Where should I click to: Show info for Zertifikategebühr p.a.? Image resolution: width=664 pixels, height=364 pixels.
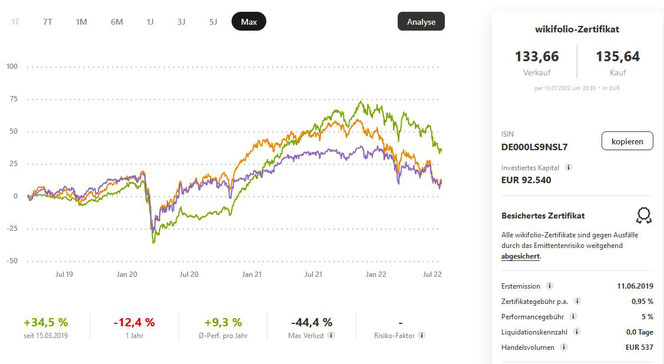pos(577,301)
